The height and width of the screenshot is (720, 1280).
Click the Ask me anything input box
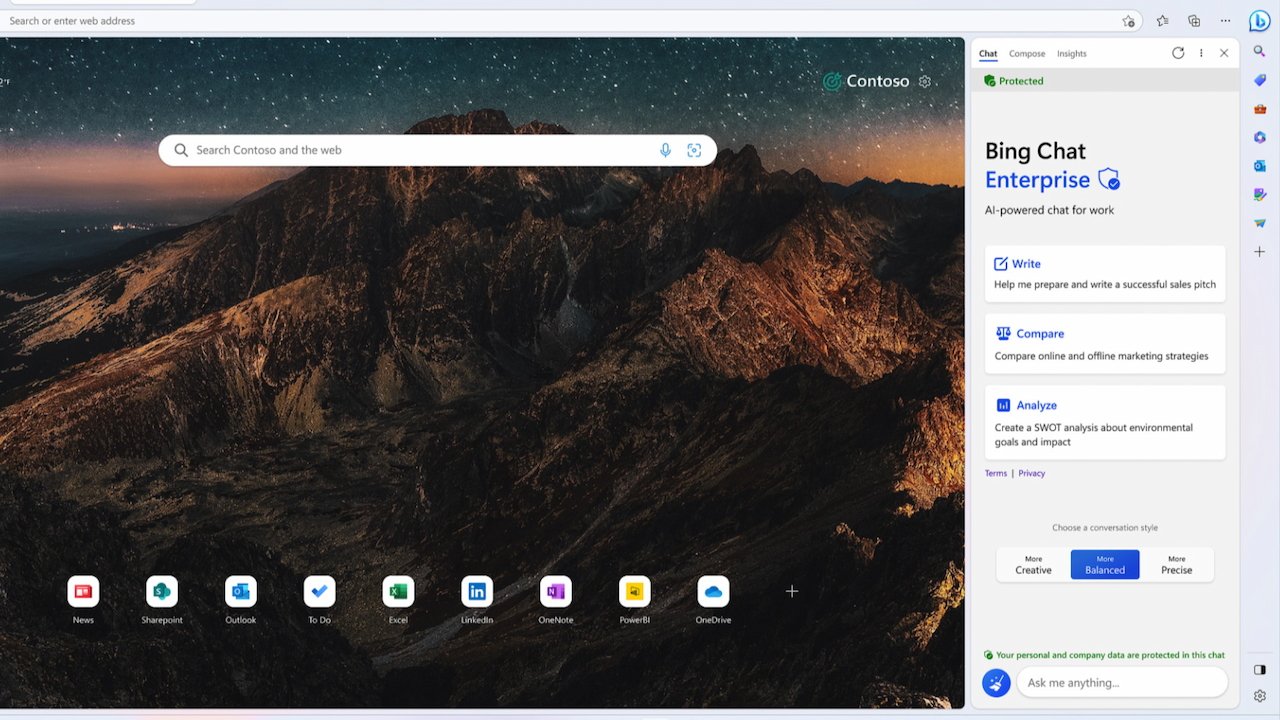[x=1120, y=683]
